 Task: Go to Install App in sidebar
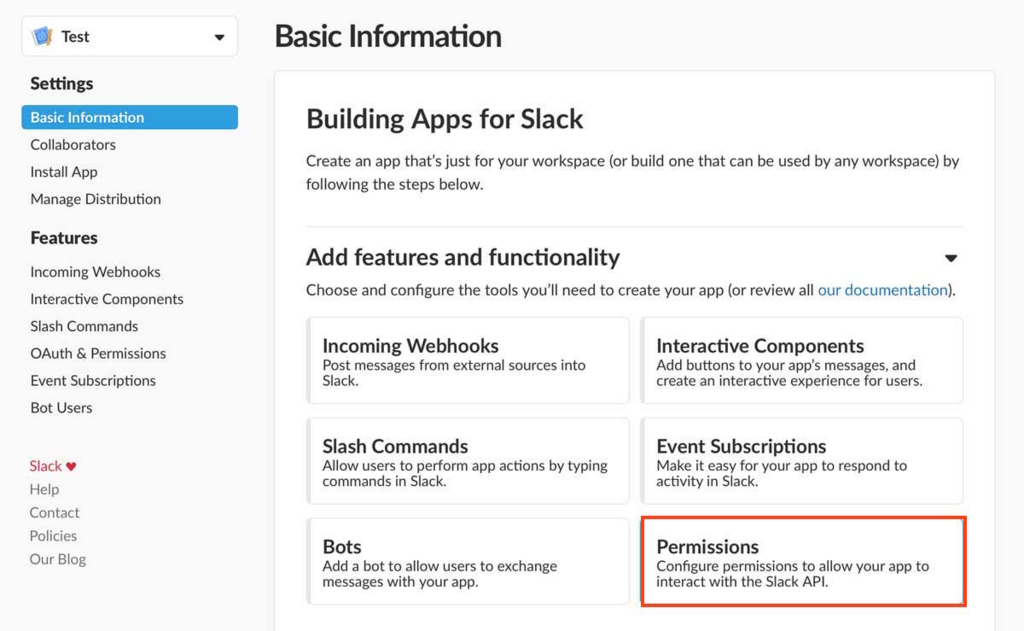point(64,171)
